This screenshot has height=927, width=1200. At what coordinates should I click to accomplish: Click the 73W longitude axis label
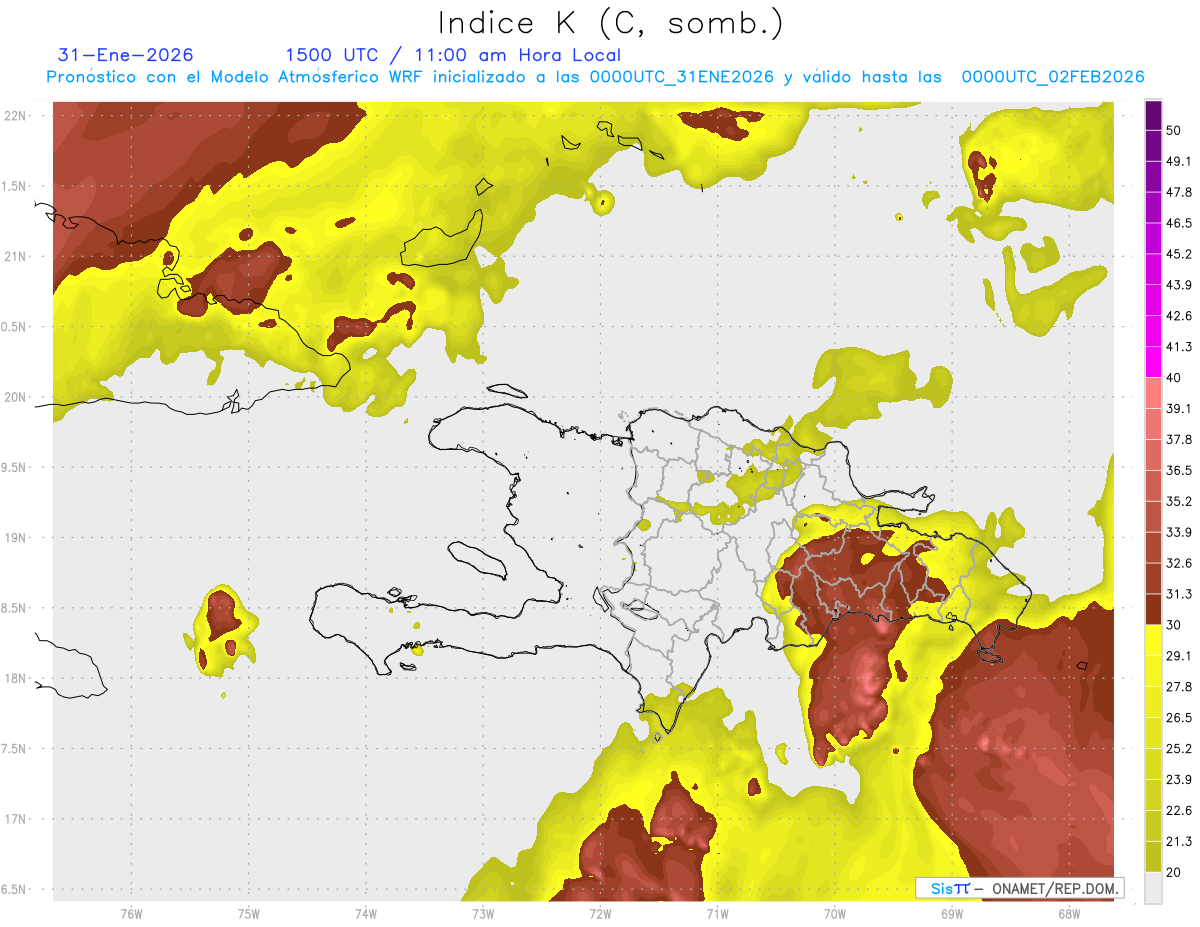click(483, 914)
